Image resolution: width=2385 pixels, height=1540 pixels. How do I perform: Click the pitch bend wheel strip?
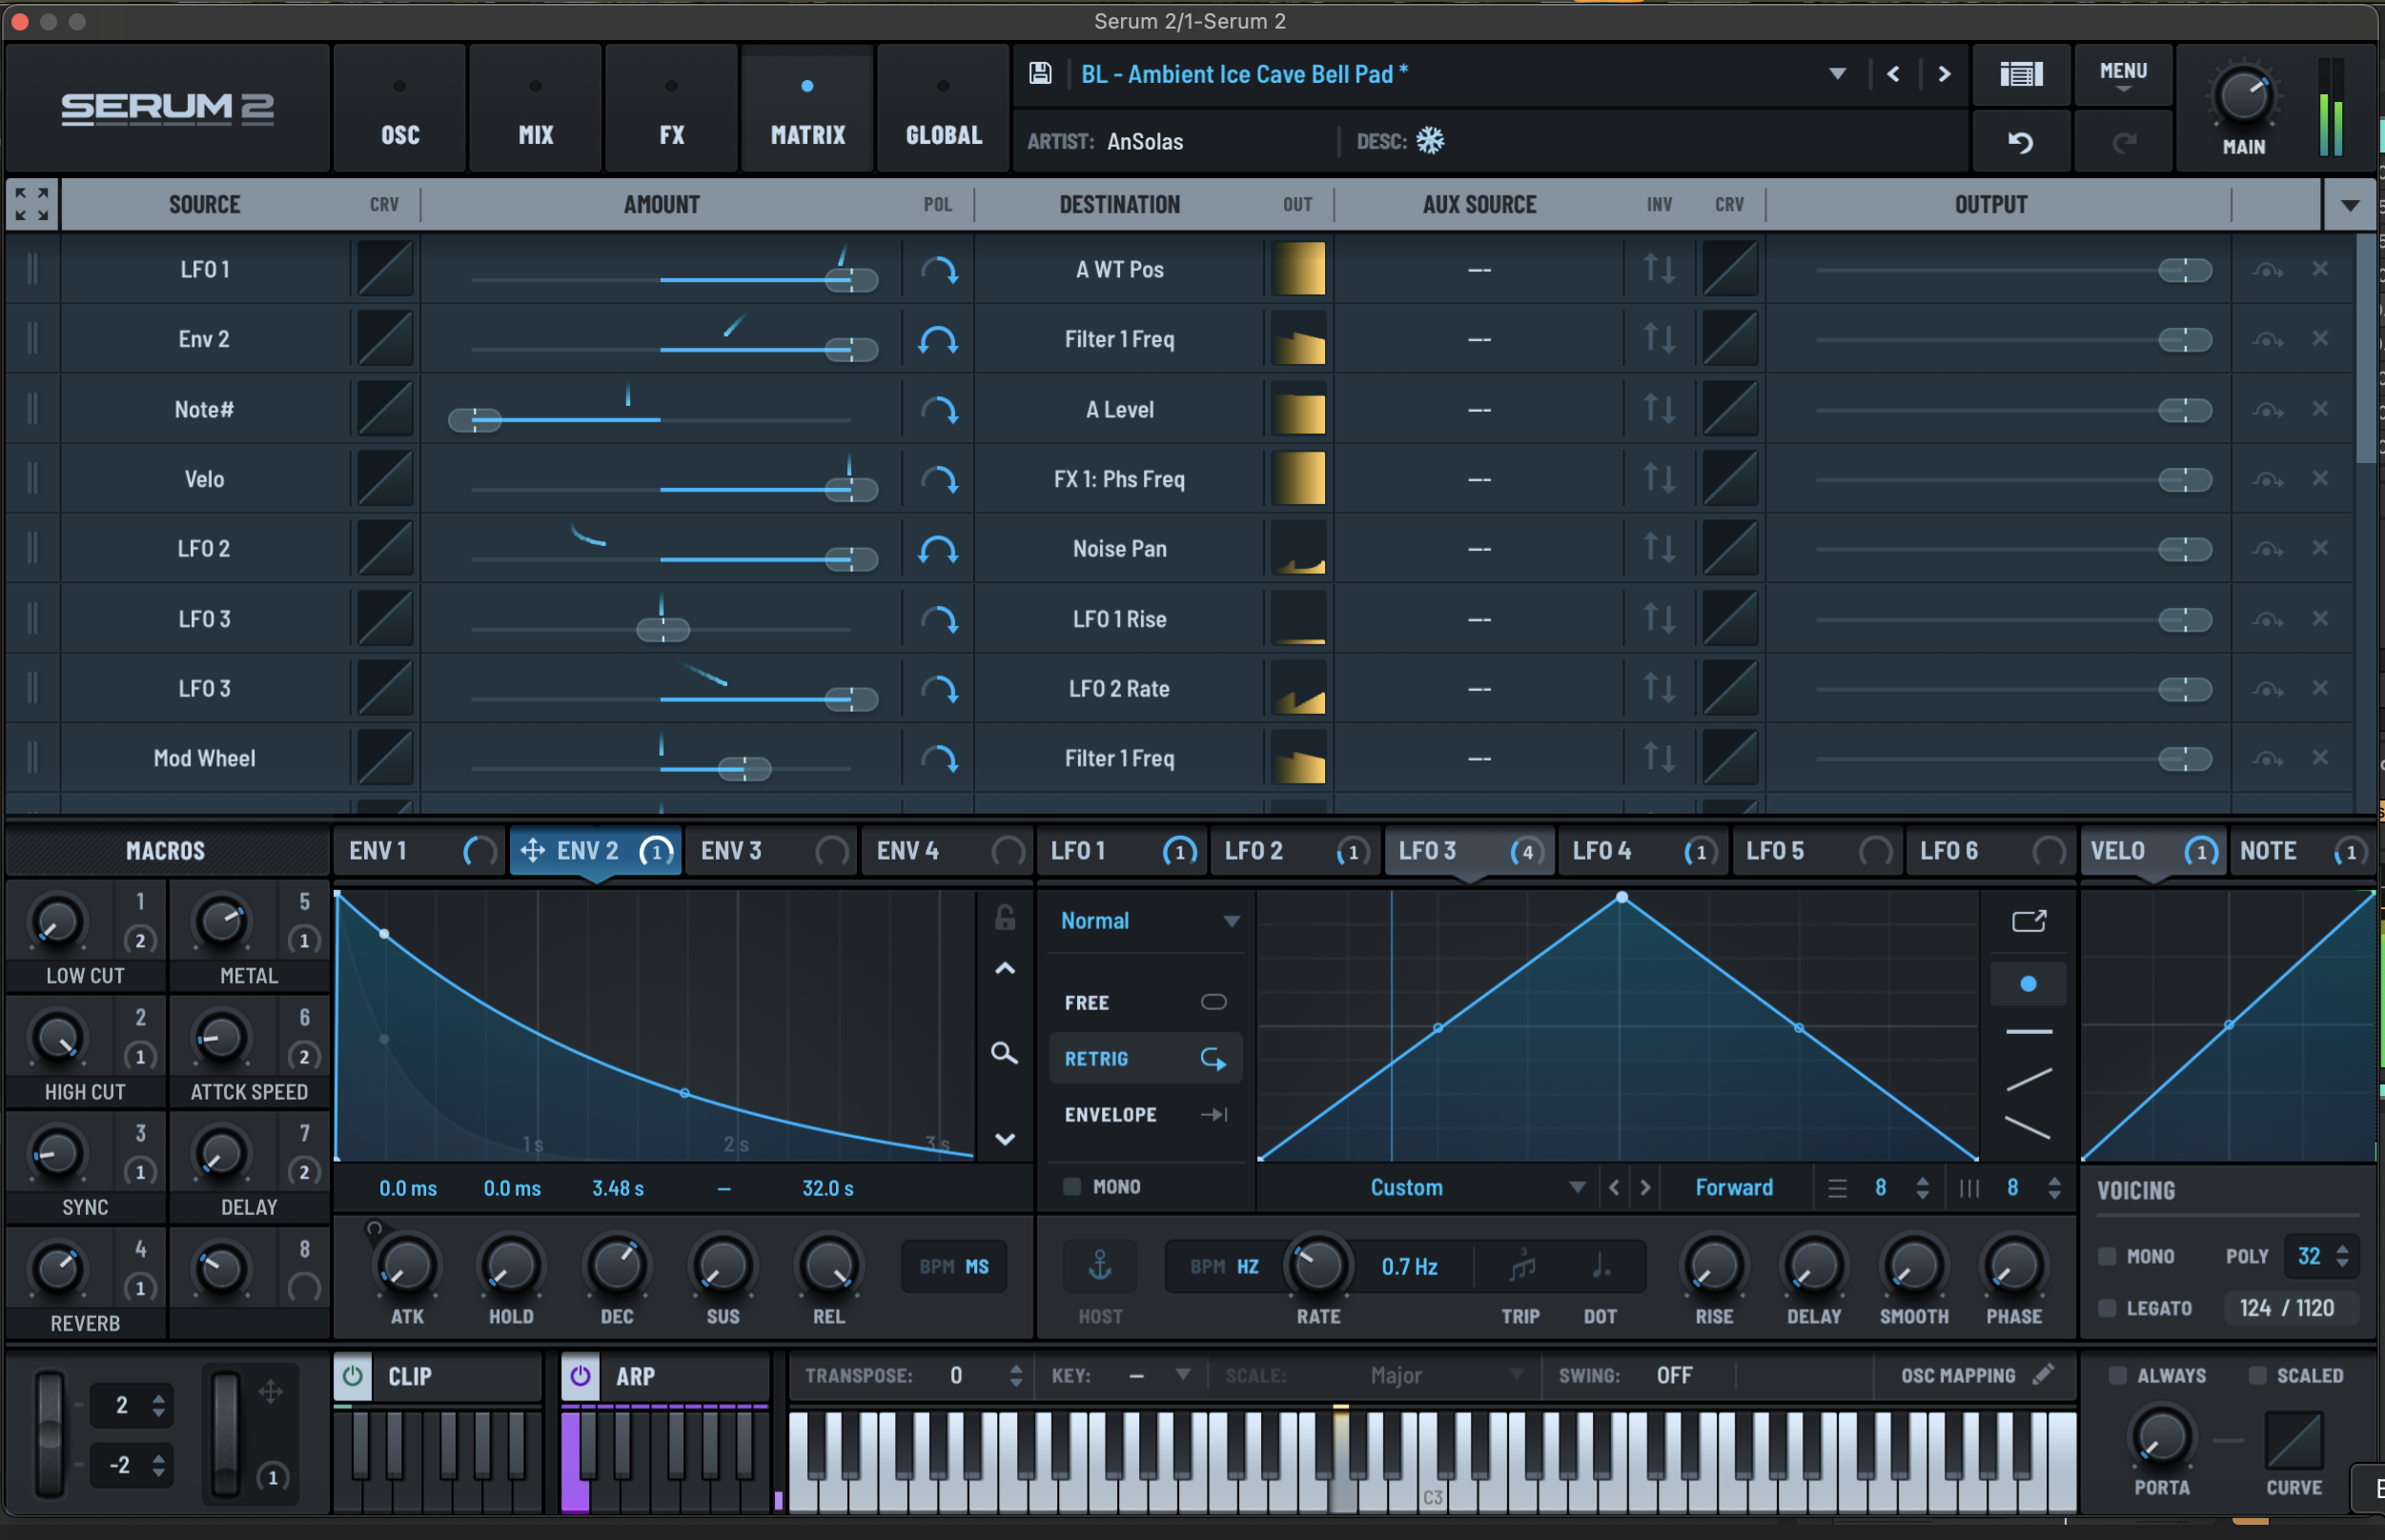(x=48, y=1436)
